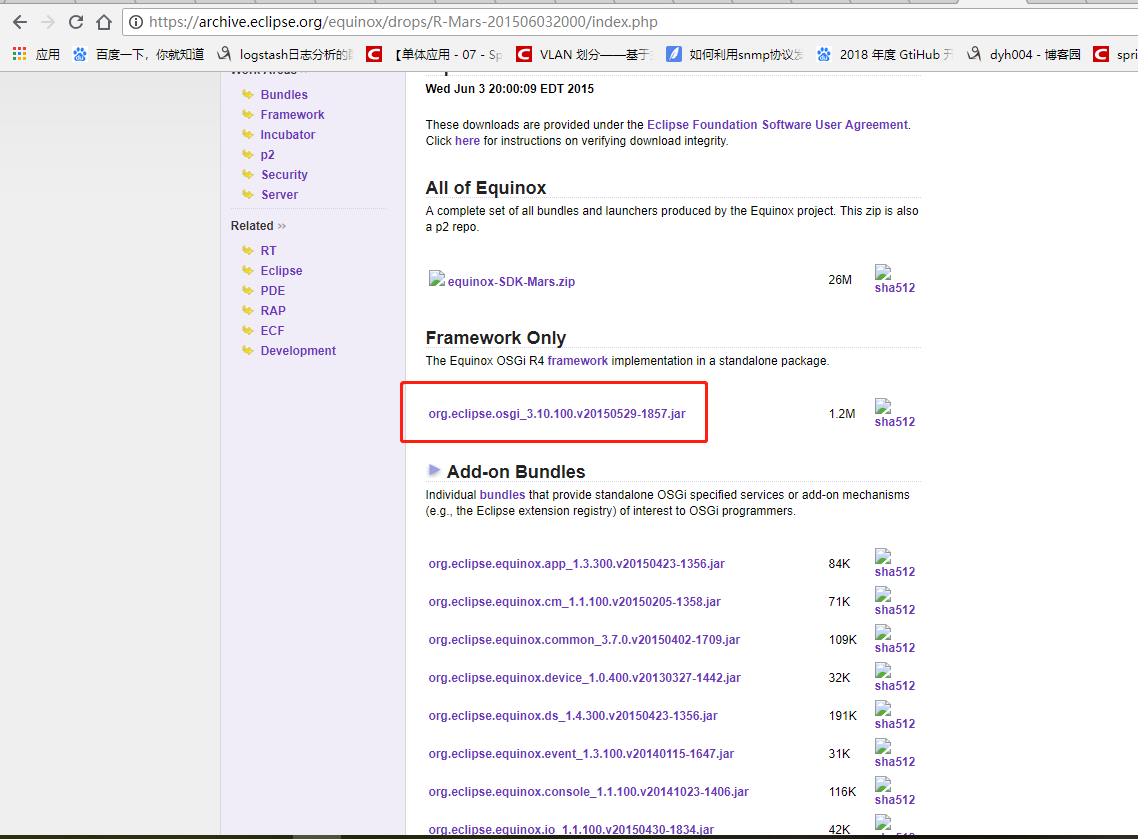The image size is (1138, 839).
Task: Open the 应用 apps bookmark
Action: coord(36,54)
